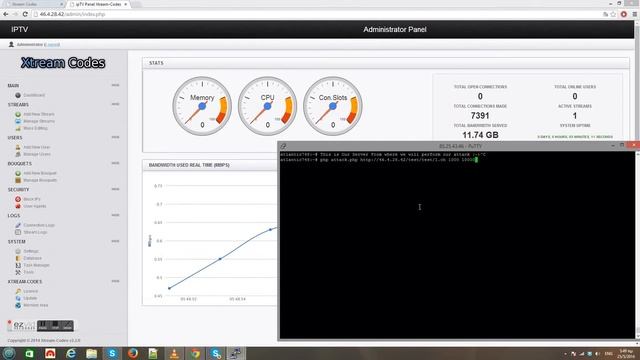Click the STATS panel header
This screenshot has width=640, height=360.
coord(385,63)
